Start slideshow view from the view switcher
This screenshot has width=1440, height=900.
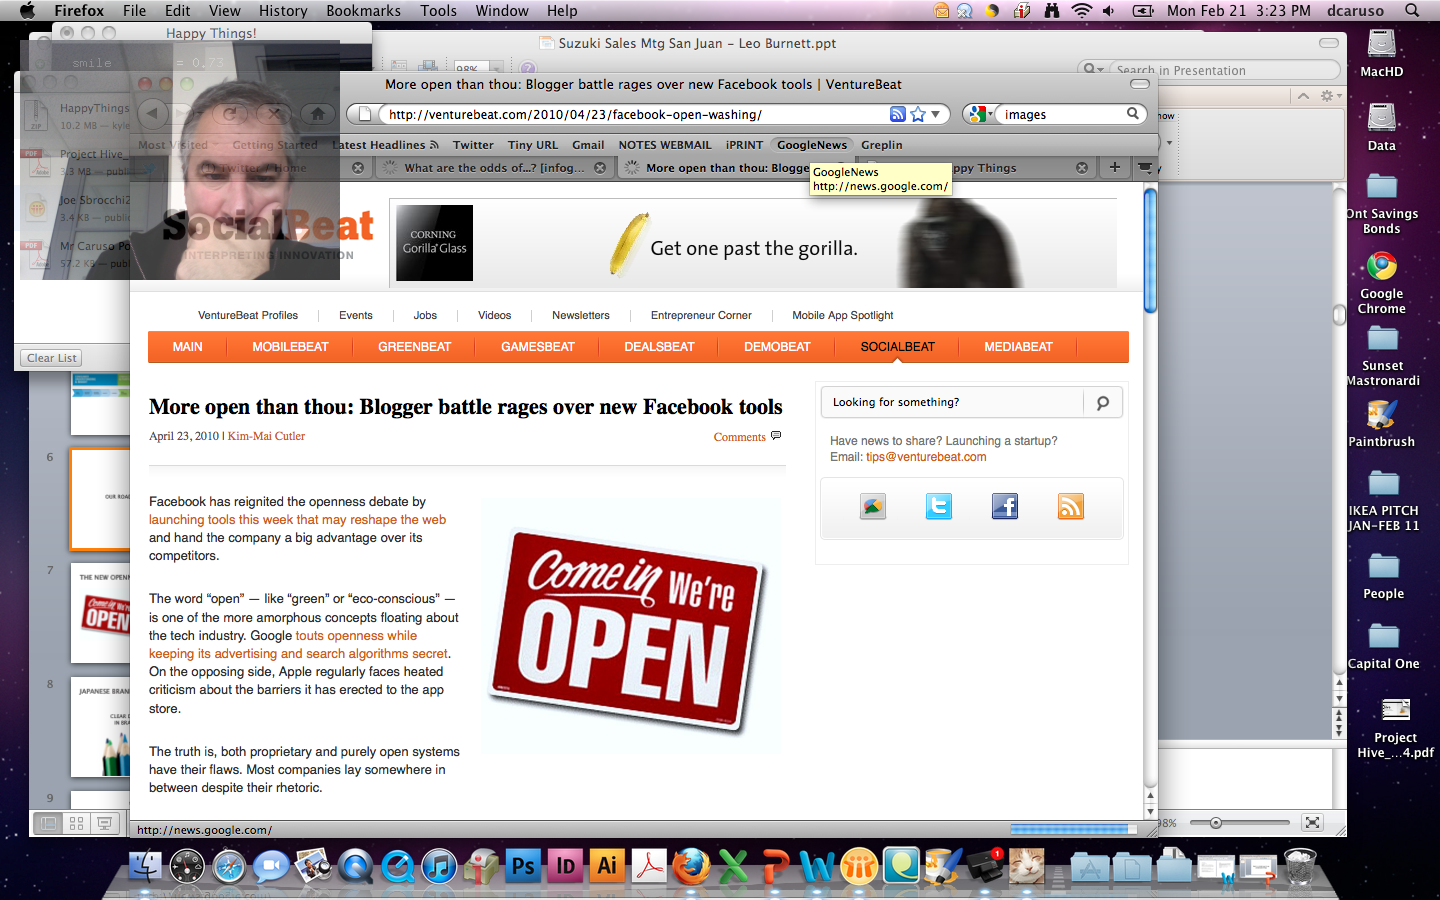(x=104, y=823)
